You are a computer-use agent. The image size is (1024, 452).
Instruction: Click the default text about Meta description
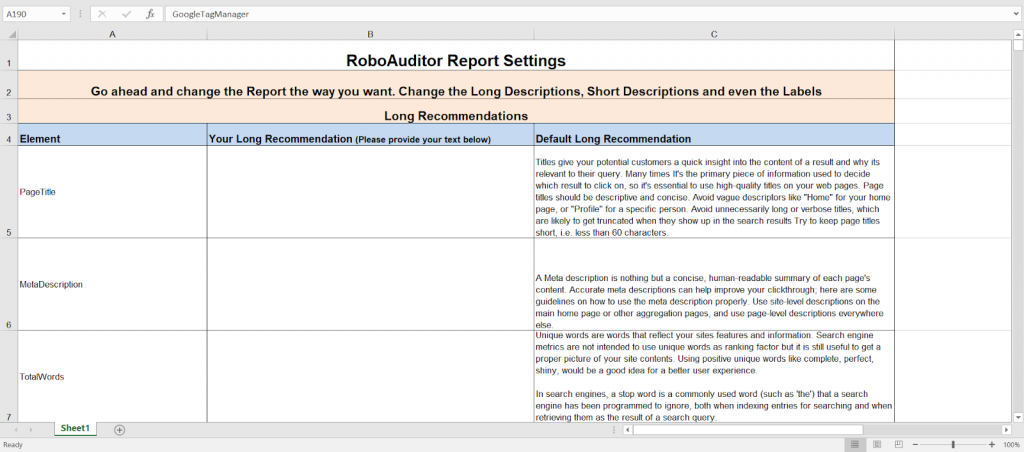click(x=714, y=284)
